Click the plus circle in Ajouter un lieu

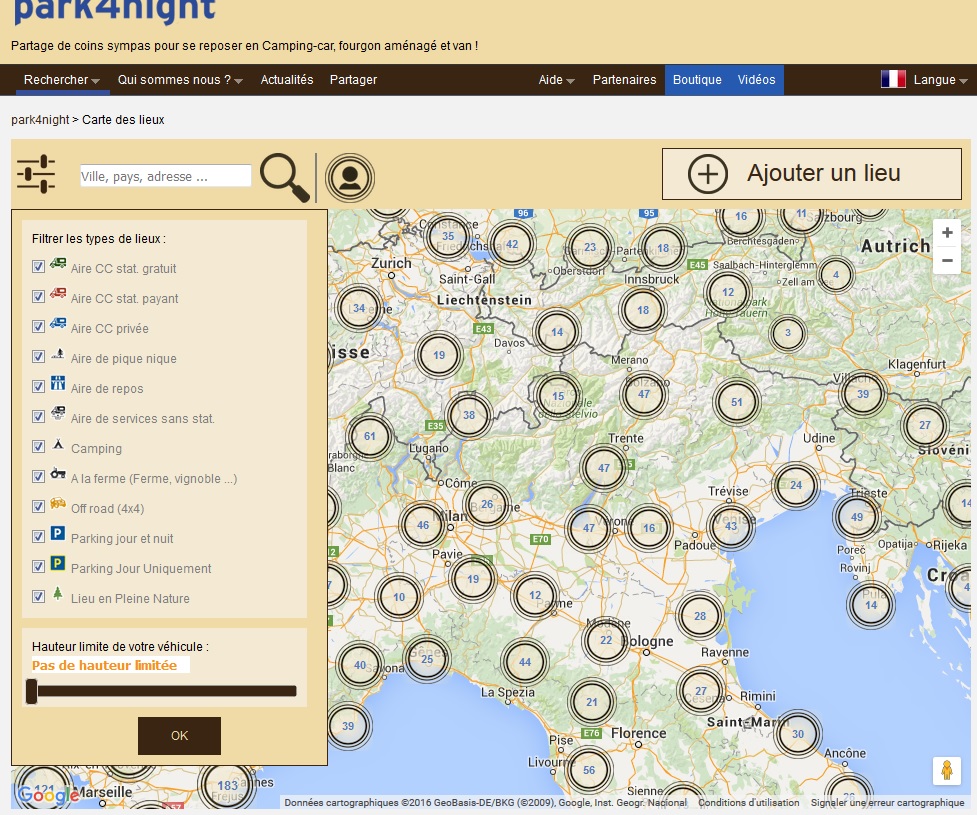(x=707, y=174)
